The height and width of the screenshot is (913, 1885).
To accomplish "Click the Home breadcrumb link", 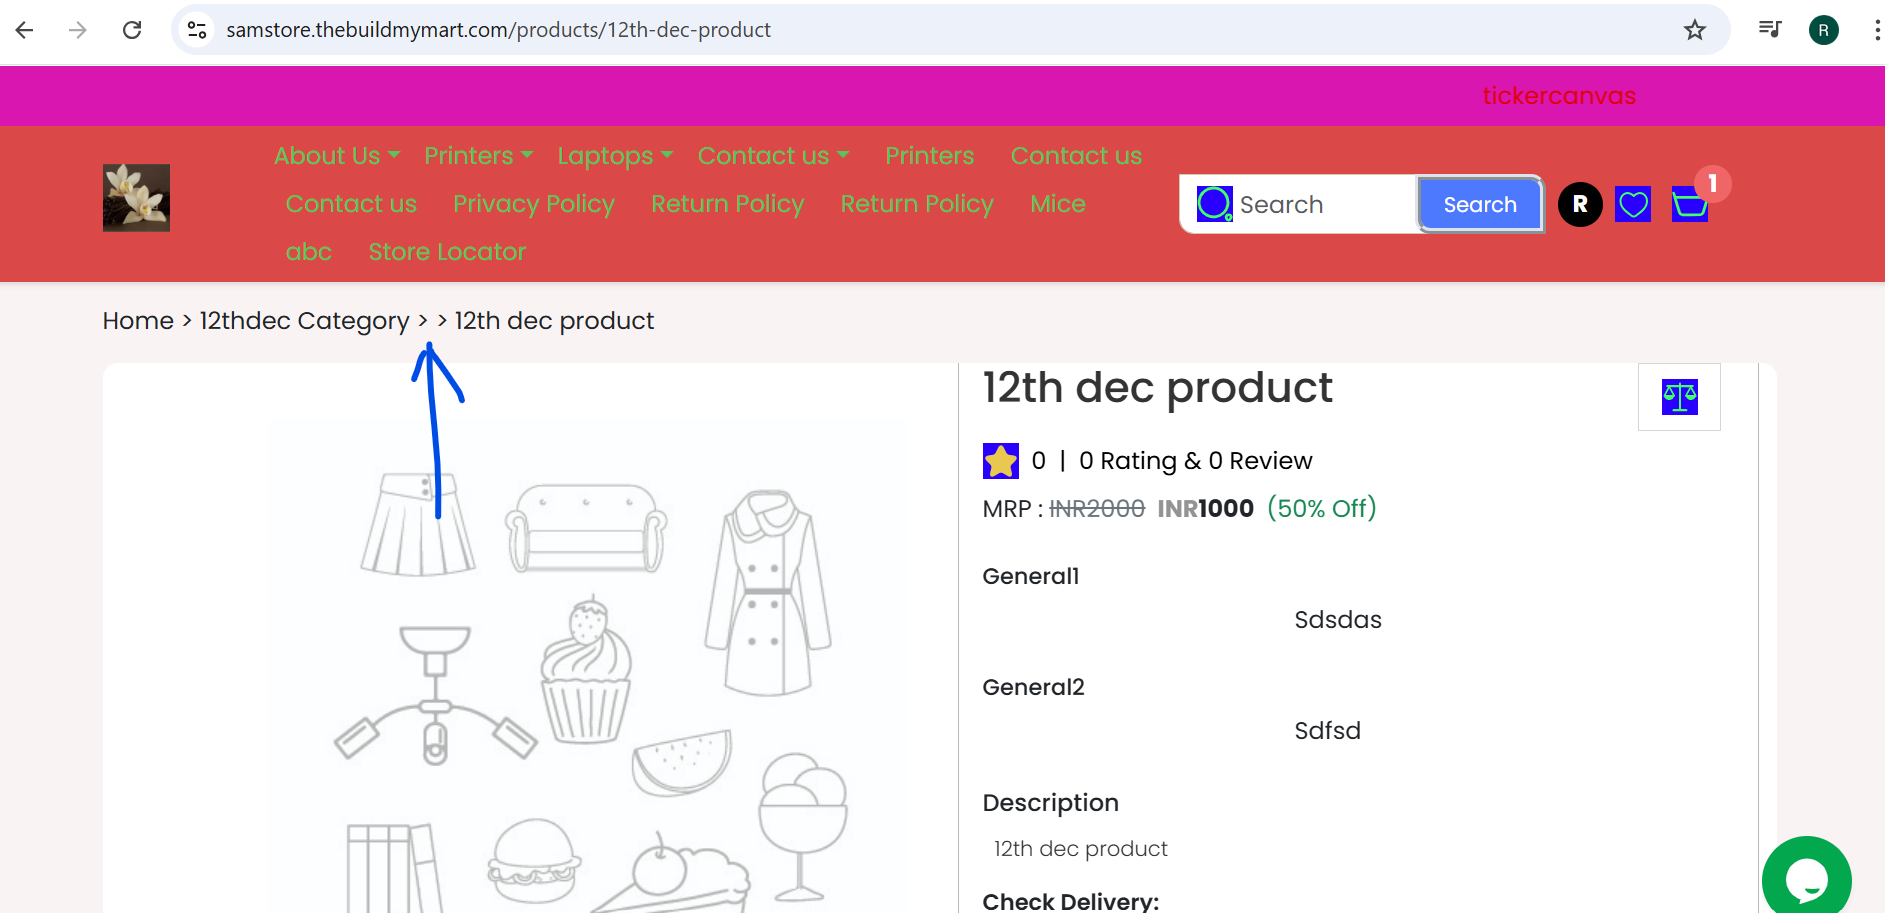I will 138,321.
